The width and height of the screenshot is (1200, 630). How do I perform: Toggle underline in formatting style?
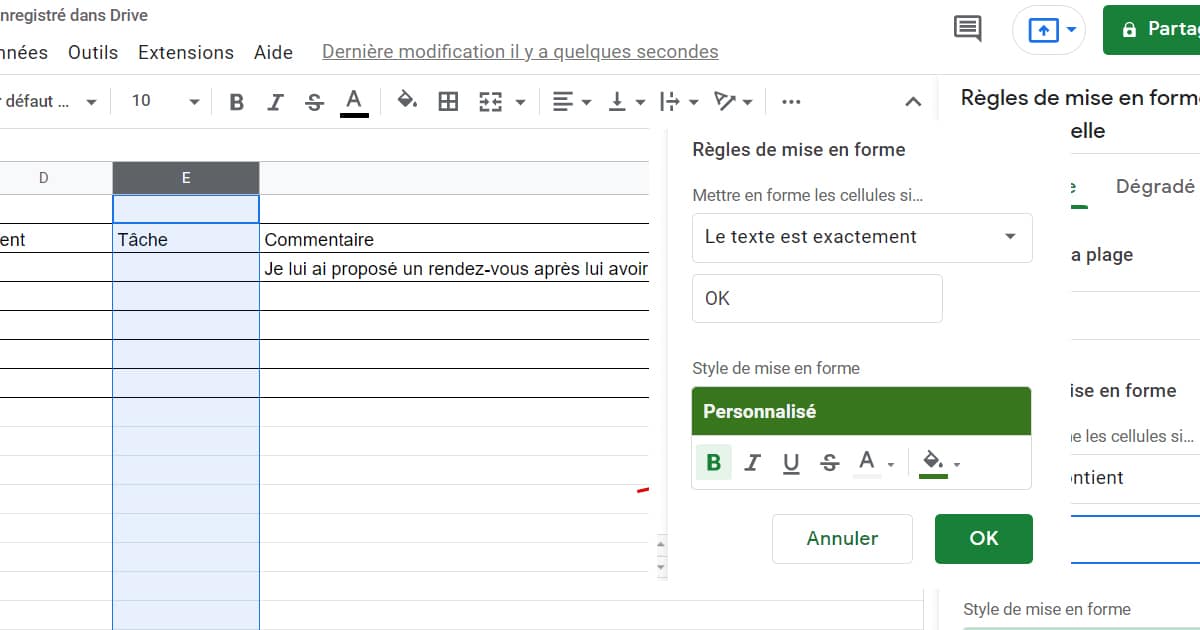pos(791,463)
